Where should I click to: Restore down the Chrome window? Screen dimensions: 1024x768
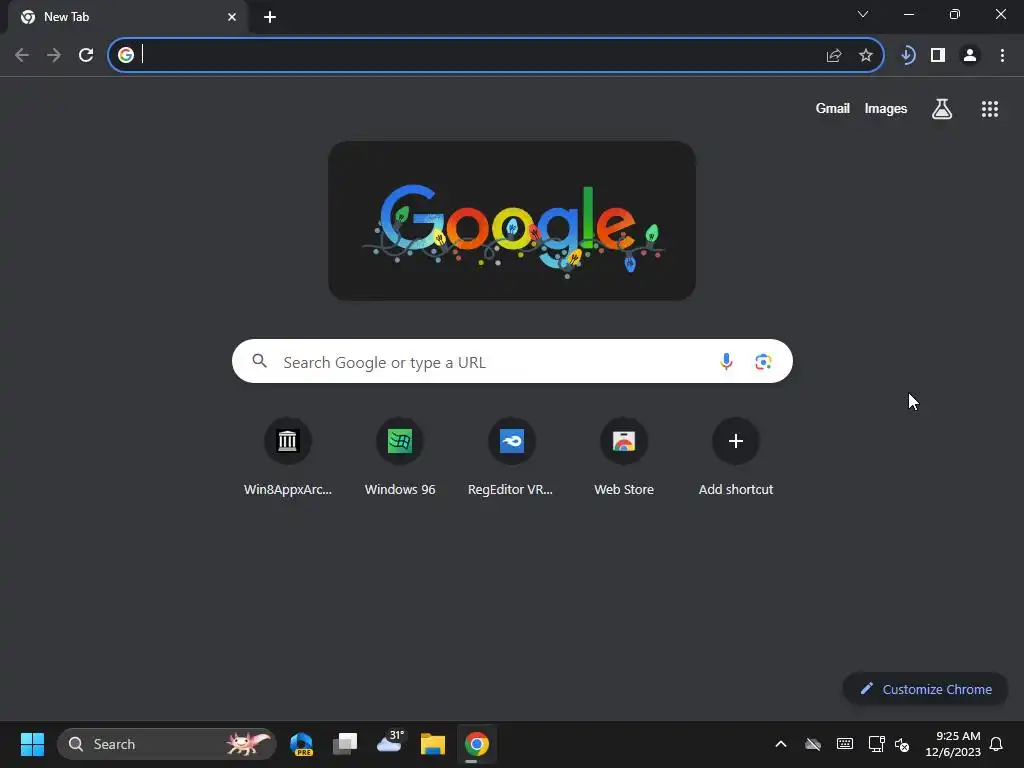coord(955,14)
